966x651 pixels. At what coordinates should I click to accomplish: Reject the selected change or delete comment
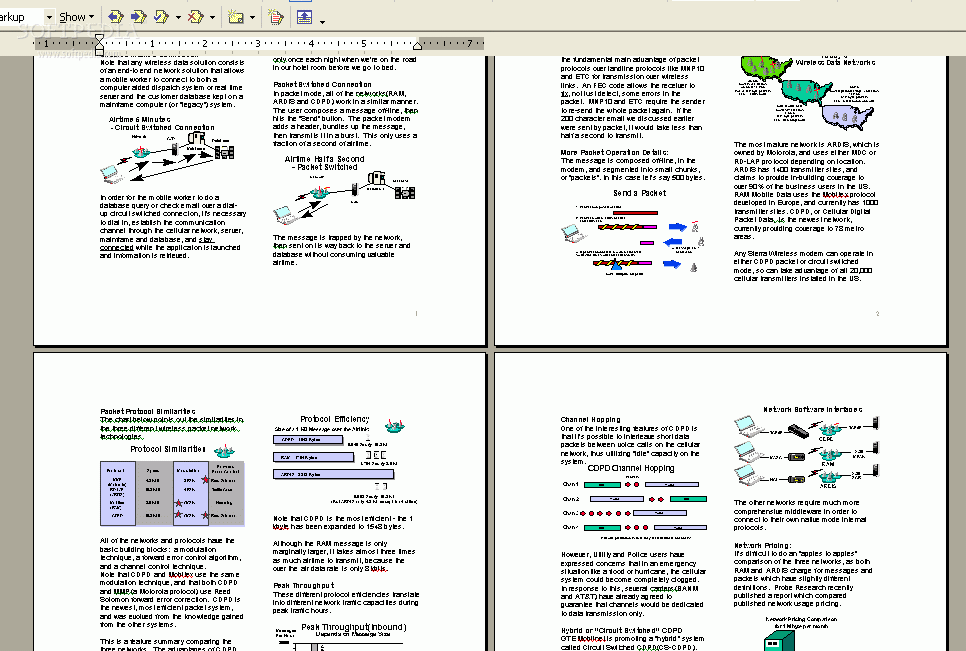pos(196,17)
